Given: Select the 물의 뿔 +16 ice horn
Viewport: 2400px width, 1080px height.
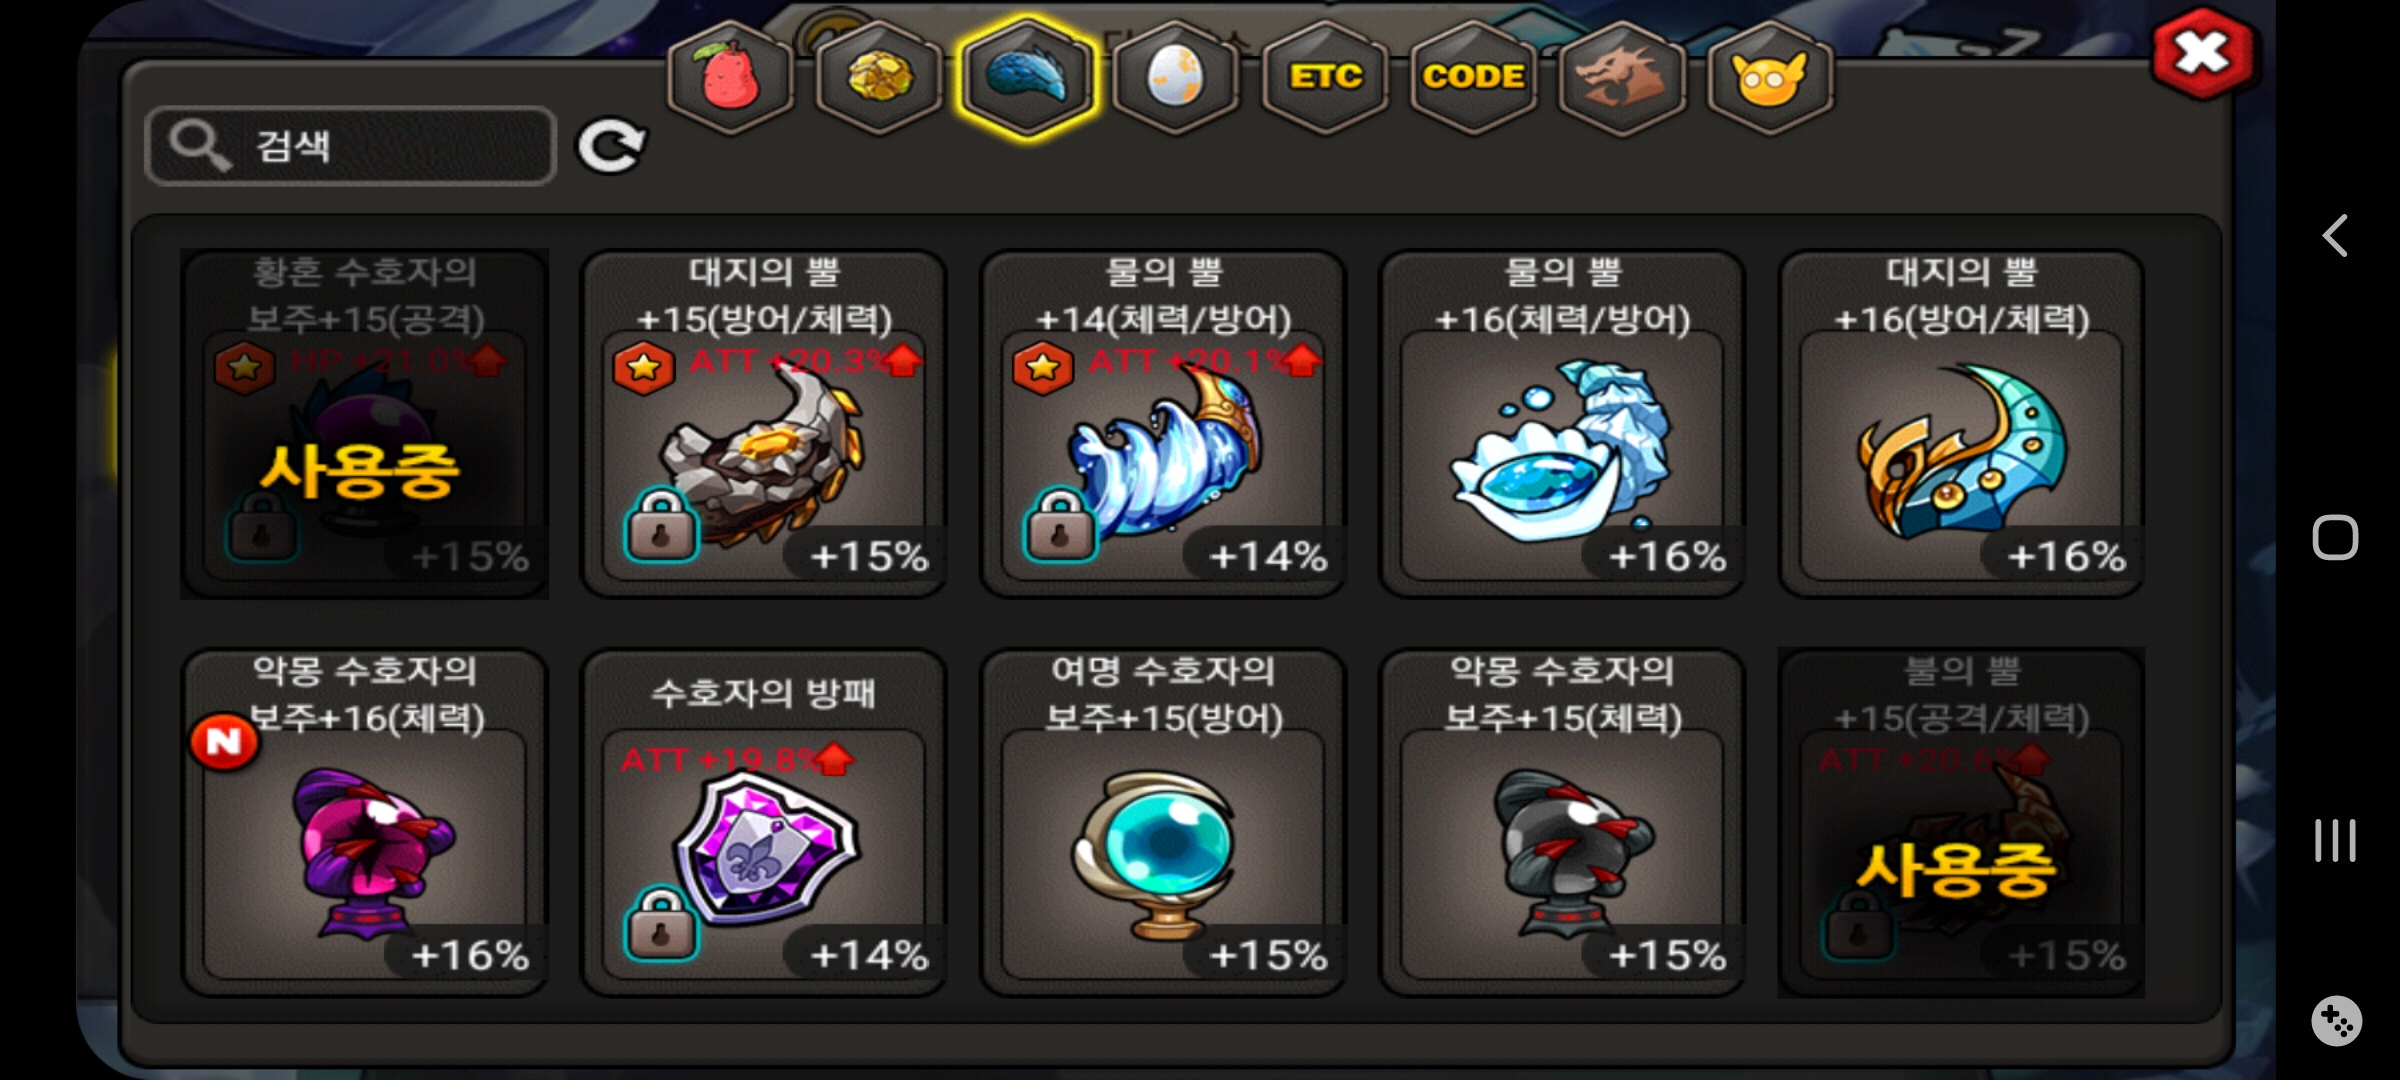Looking at the screenshot, I should click(x=1562, y=424).
